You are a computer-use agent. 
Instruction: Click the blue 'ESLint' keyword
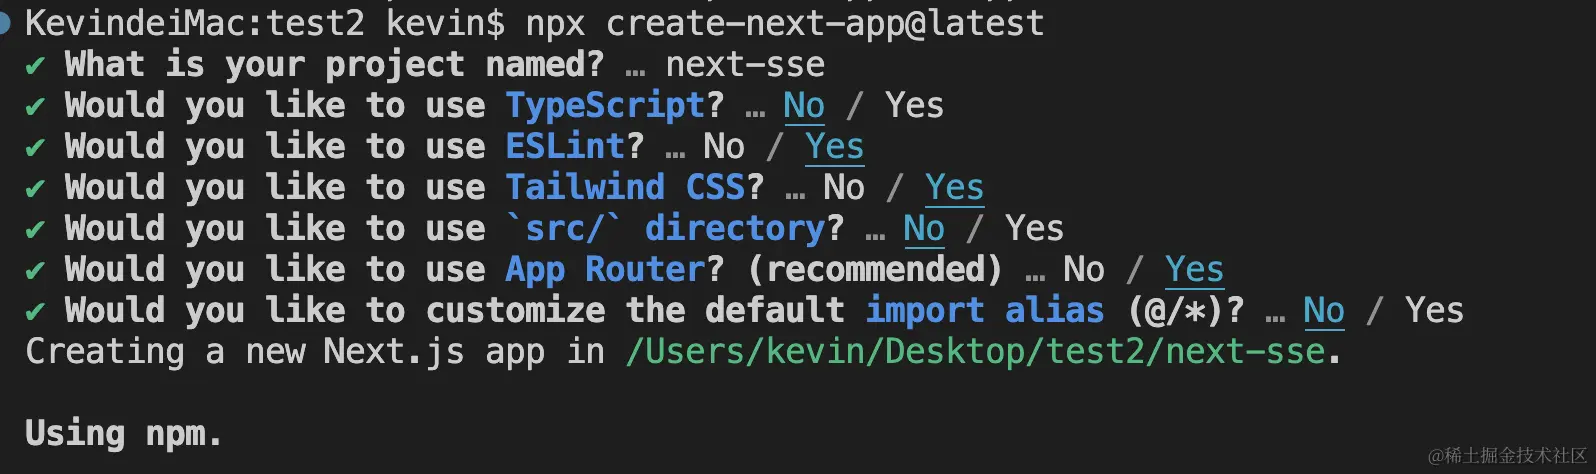pos(565,146)
